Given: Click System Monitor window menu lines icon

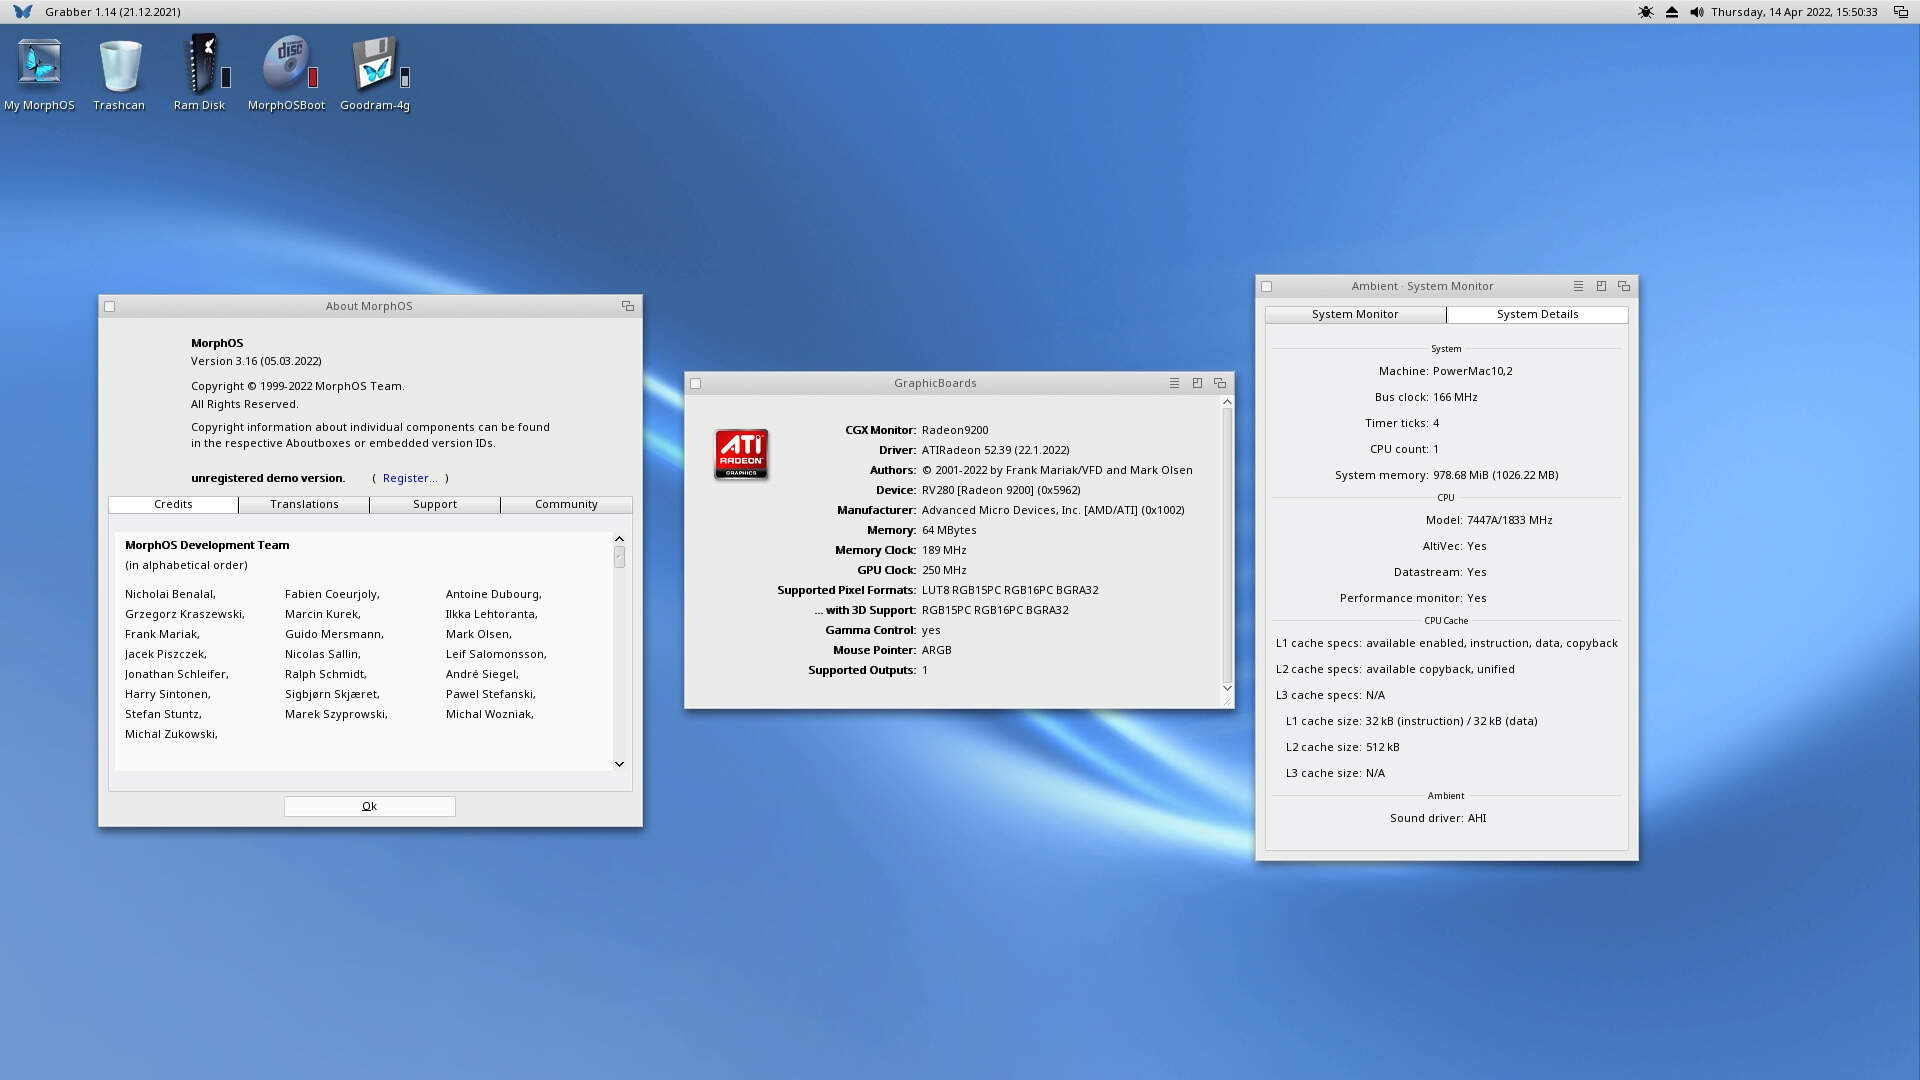Looking at the screenshot, I should point(1578,286).
